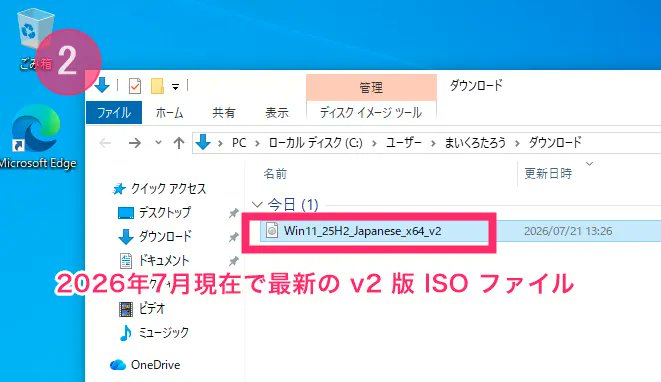This screenshot has height=382, width=661.
Task: Open ビデオ in the navigation pane
Action: click(x=152, y=308)
